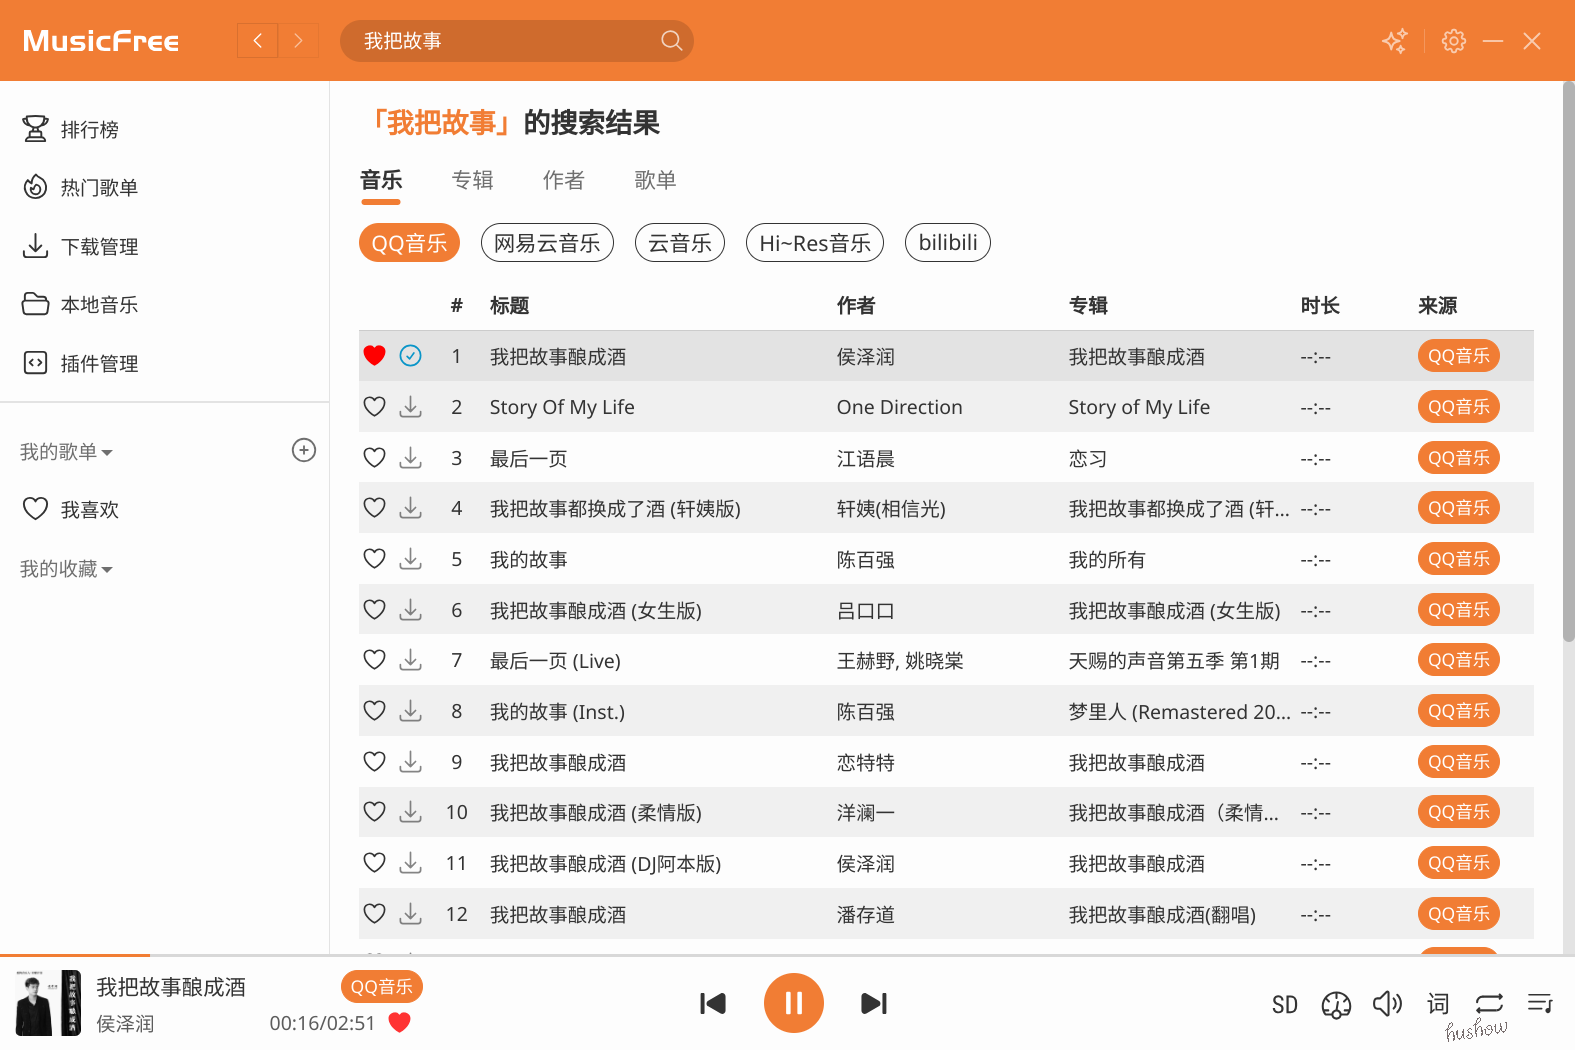Pause the current song
This screenshot has height=1050, width=1575.
(x=794, y=1003)
